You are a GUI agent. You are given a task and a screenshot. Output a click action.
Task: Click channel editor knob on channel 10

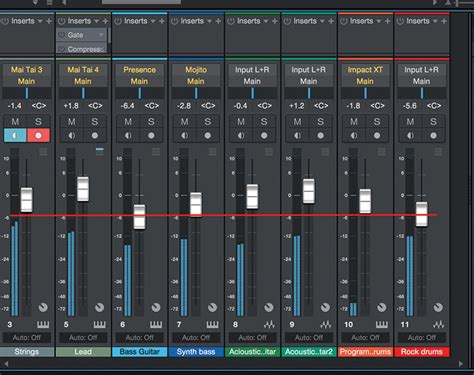[382, 307]
